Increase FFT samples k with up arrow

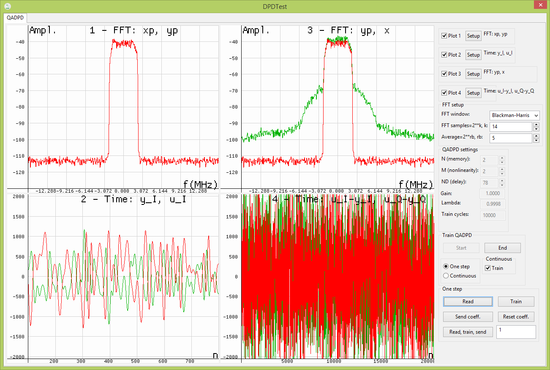pos(536,124)
